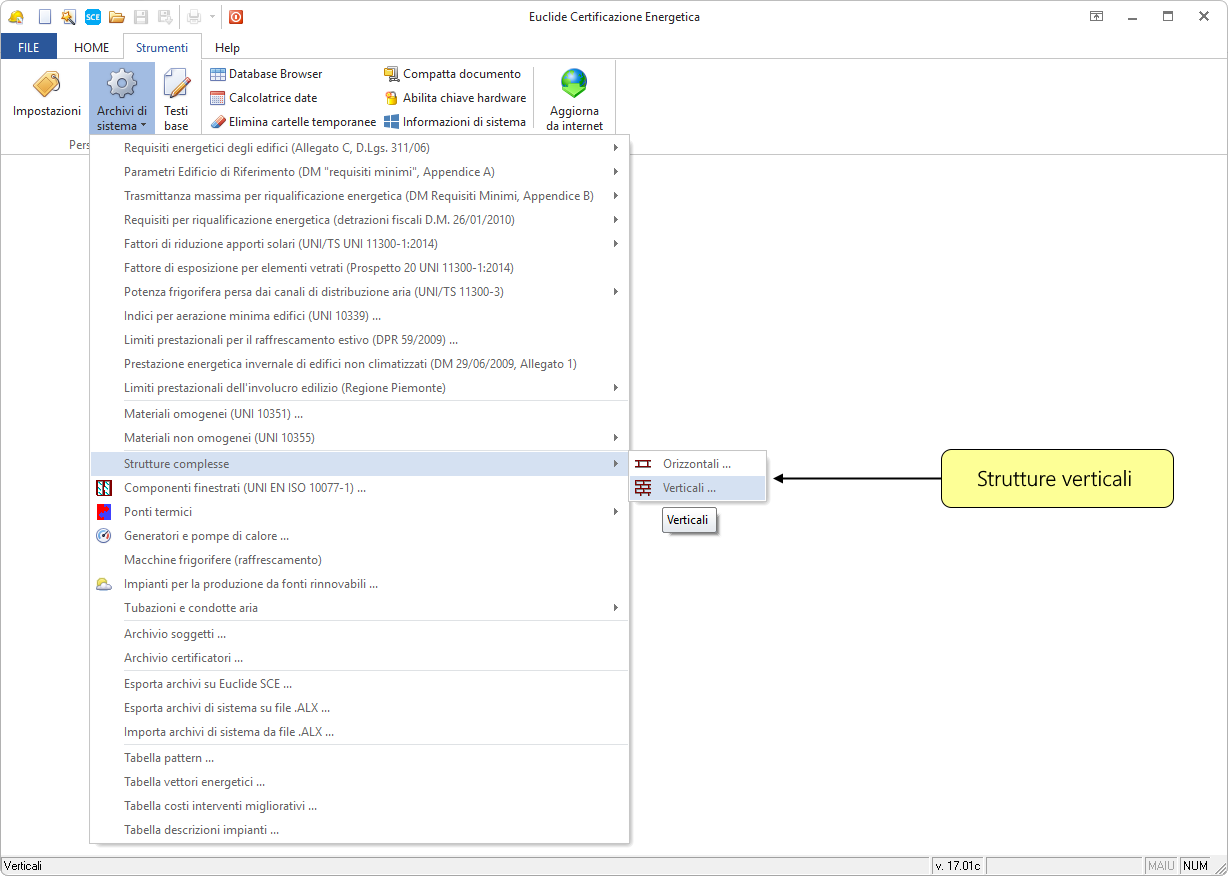The width and height of the screenshot is (1228, 876).
Task: Switch to the HOME ribbon tab
Action: [91, 48]
